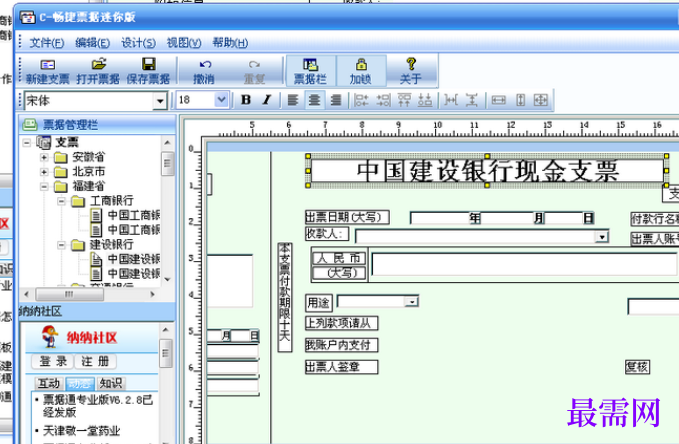Click the tree vertical scrollbar down arrow
Viewport: 679px width, 444px height.
point(167,280)
